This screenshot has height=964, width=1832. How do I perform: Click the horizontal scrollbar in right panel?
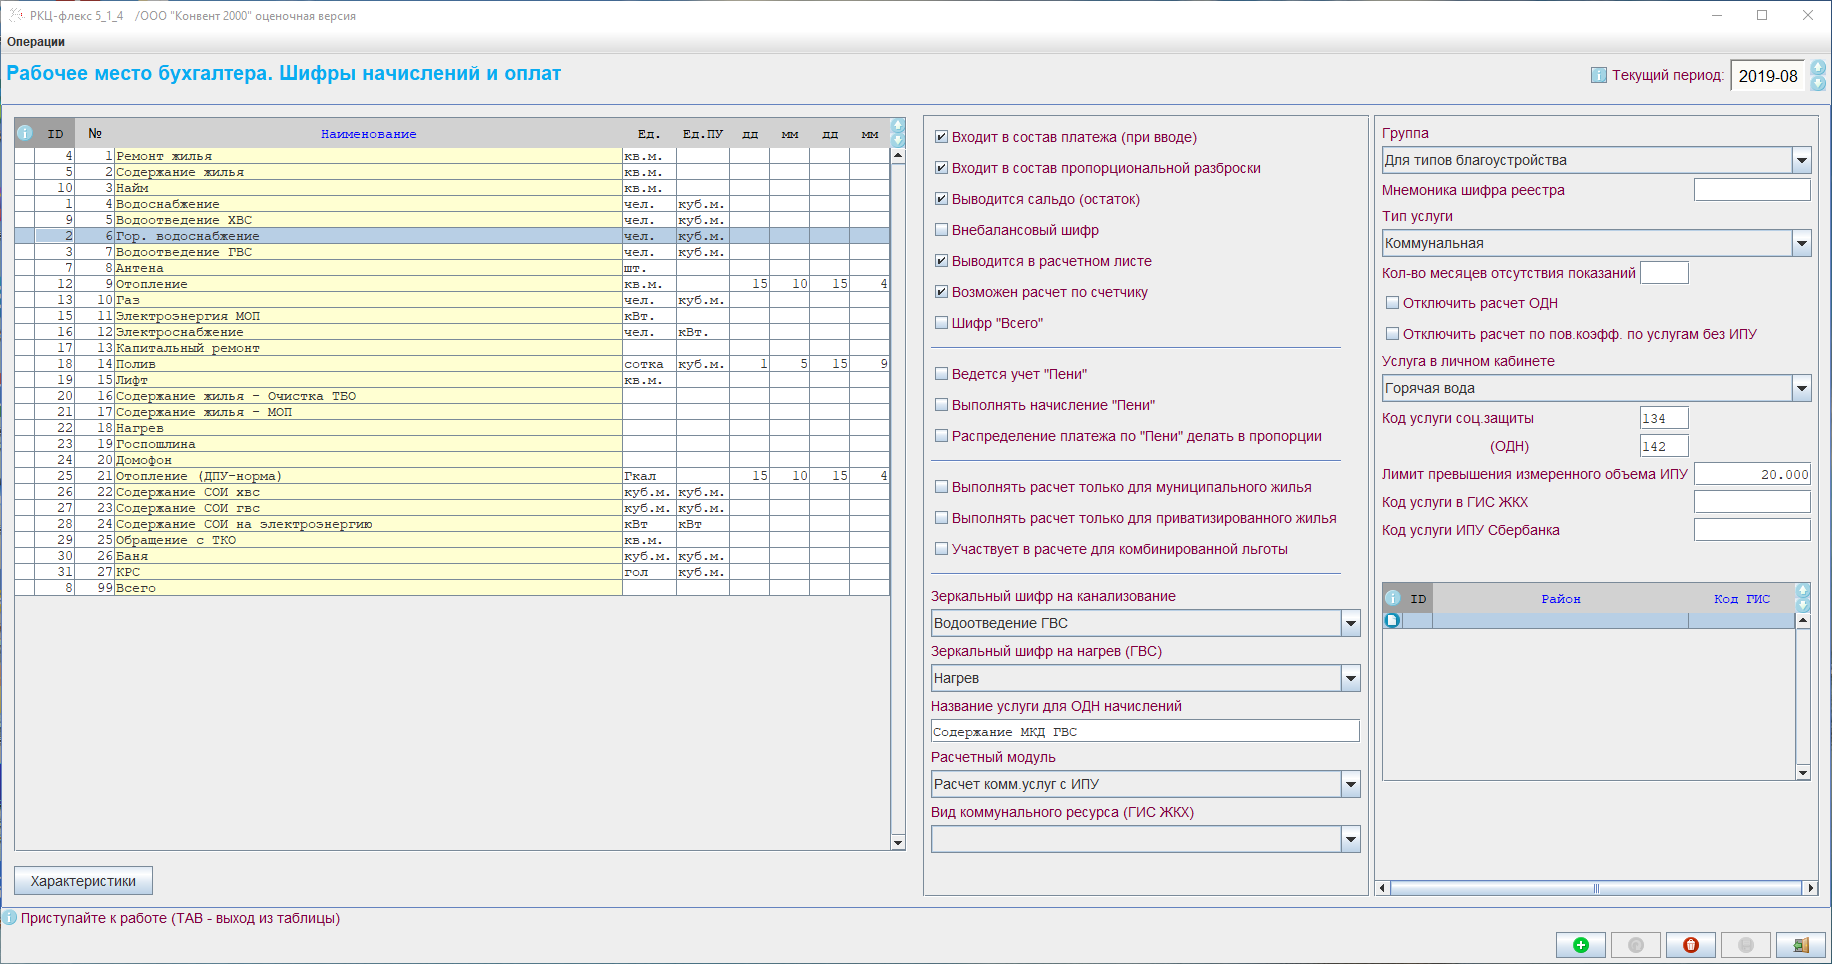coord(1596,888)
